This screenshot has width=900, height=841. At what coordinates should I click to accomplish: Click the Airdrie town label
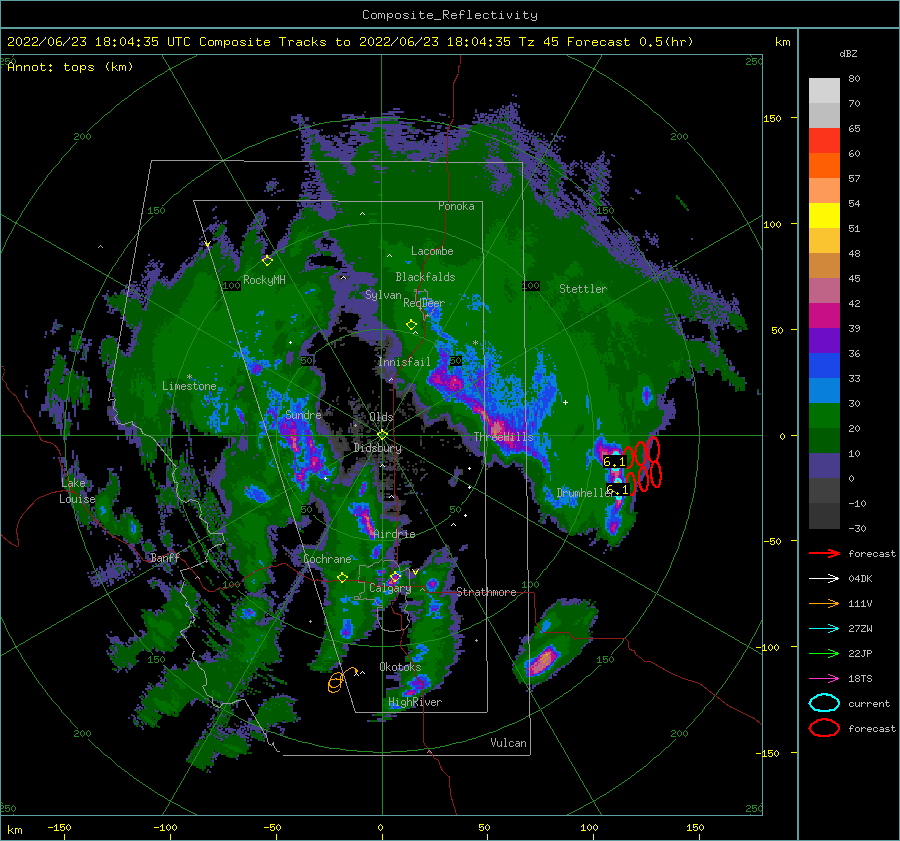tap(394, 534)
